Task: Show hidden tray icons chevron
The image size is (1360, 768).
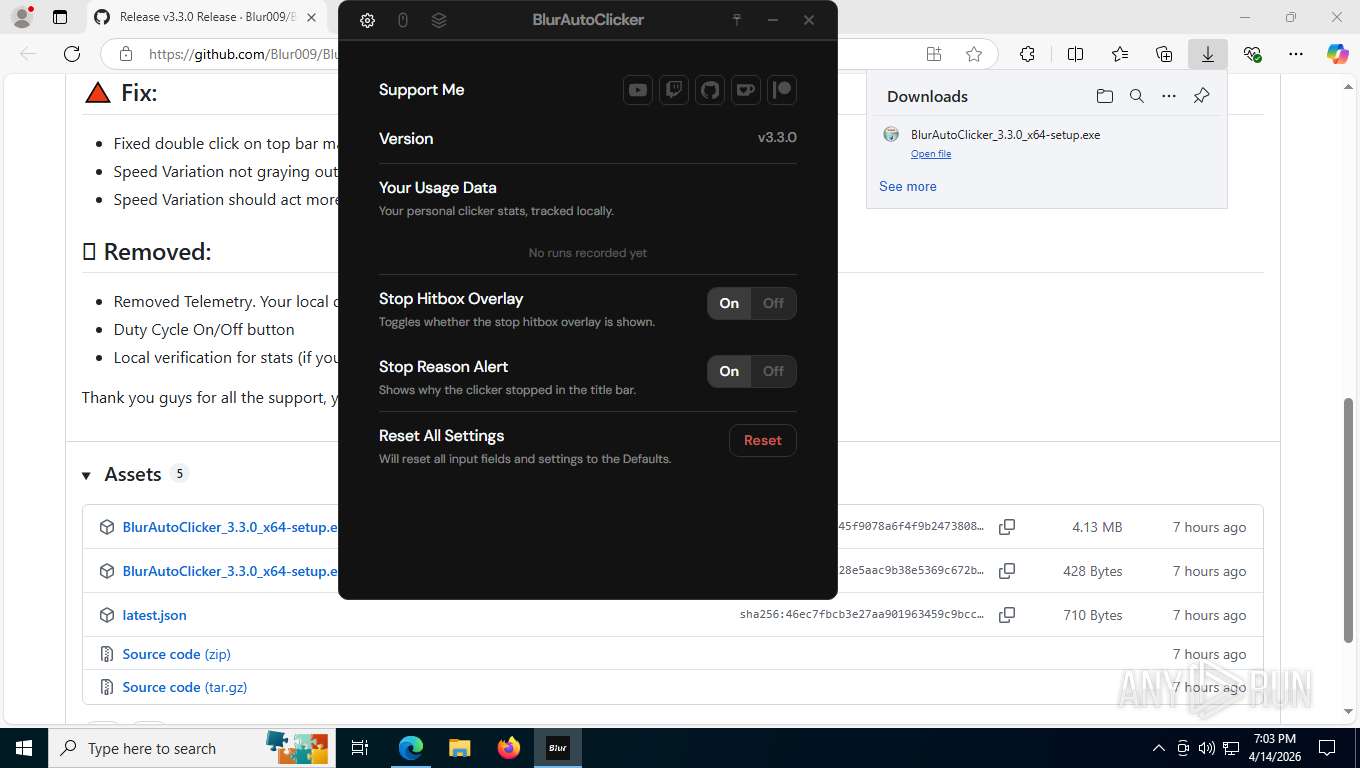Action: pyautogui.click(x=1159, y=748)
